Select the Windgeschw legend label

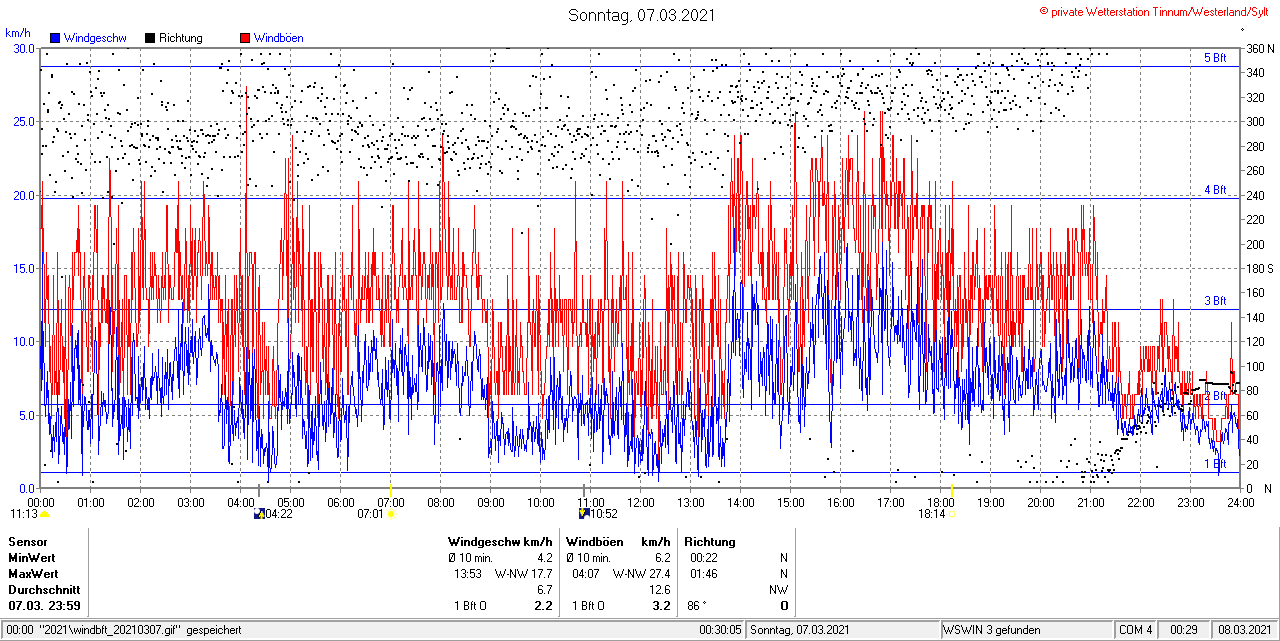click(95, 38)
